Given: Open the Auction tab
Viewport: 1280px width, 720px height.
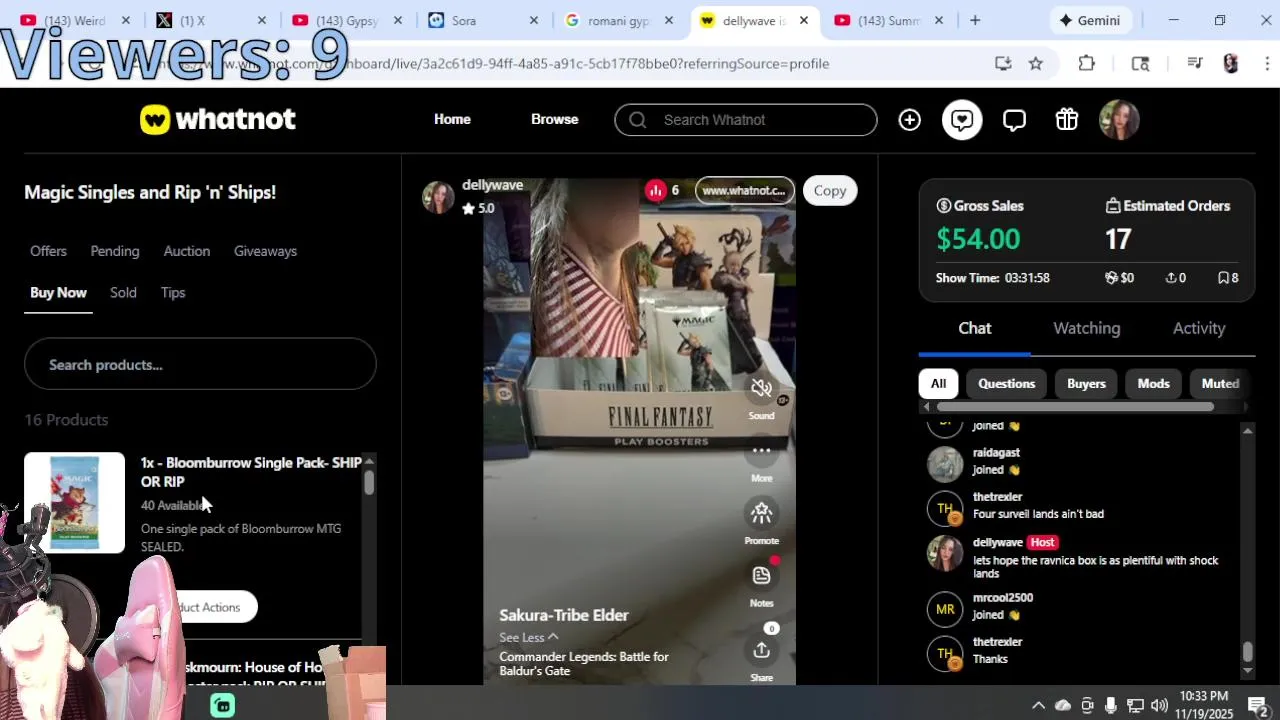Looking at the screenshot, I should pos(187,251).
